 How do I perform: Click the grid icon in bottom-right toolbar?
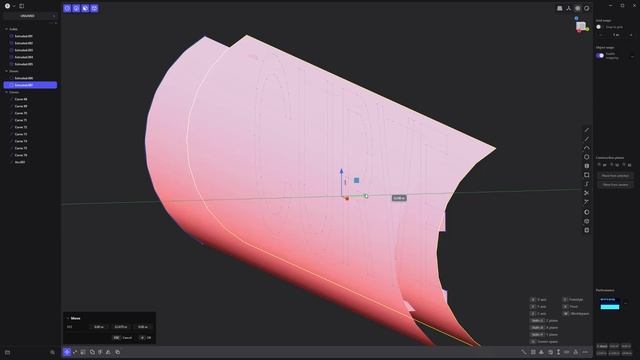[x=533, y=352]
